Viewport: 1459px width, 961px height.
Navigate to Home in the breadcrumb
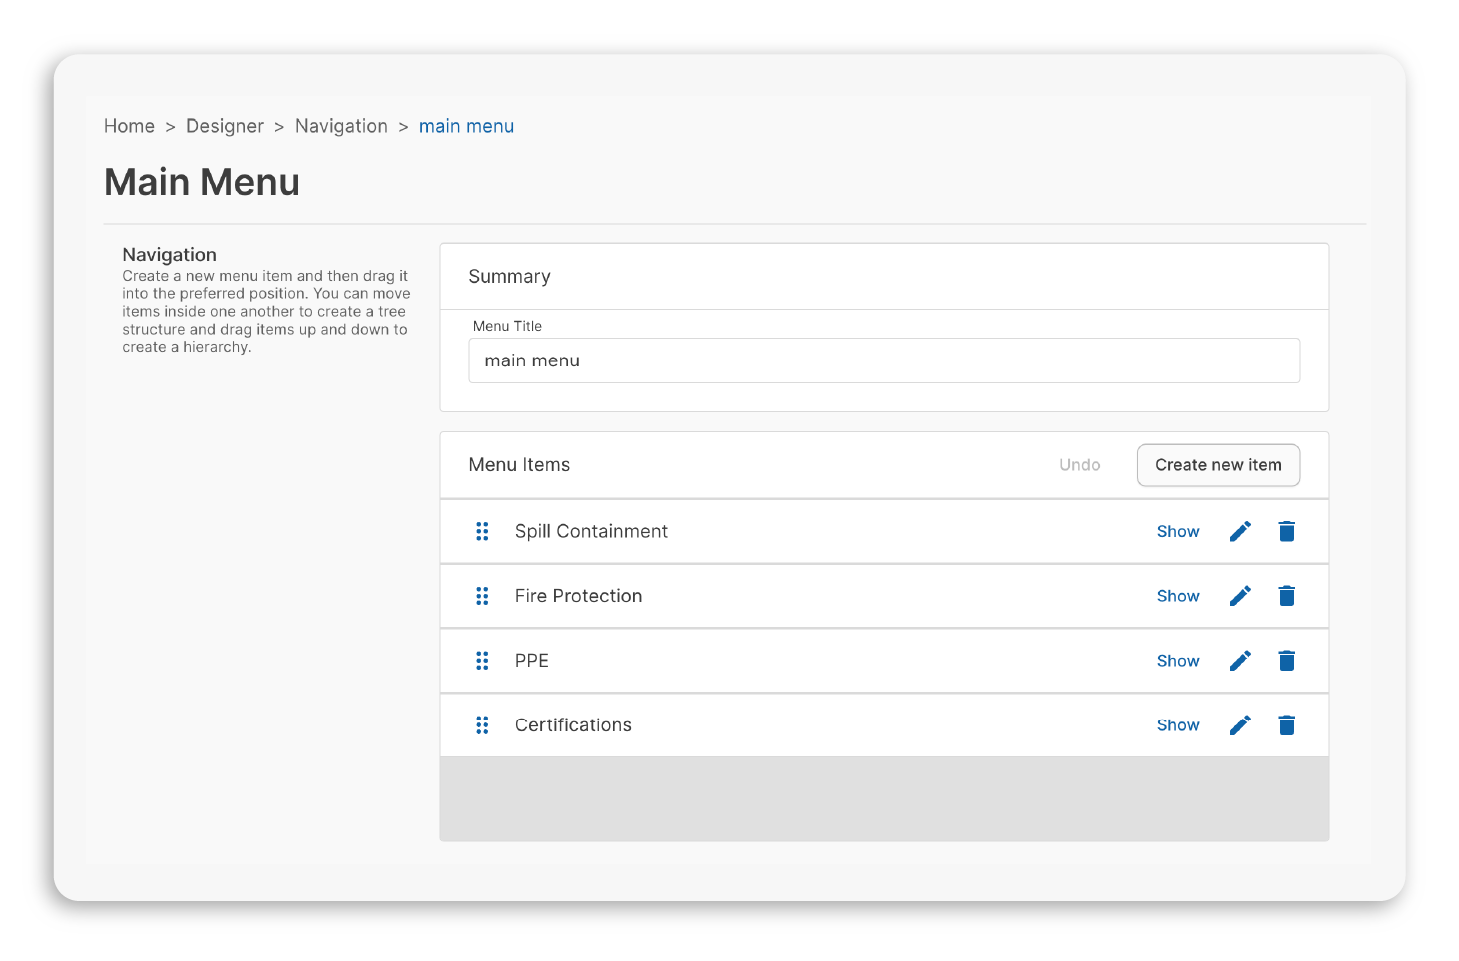tap(129, 126)
